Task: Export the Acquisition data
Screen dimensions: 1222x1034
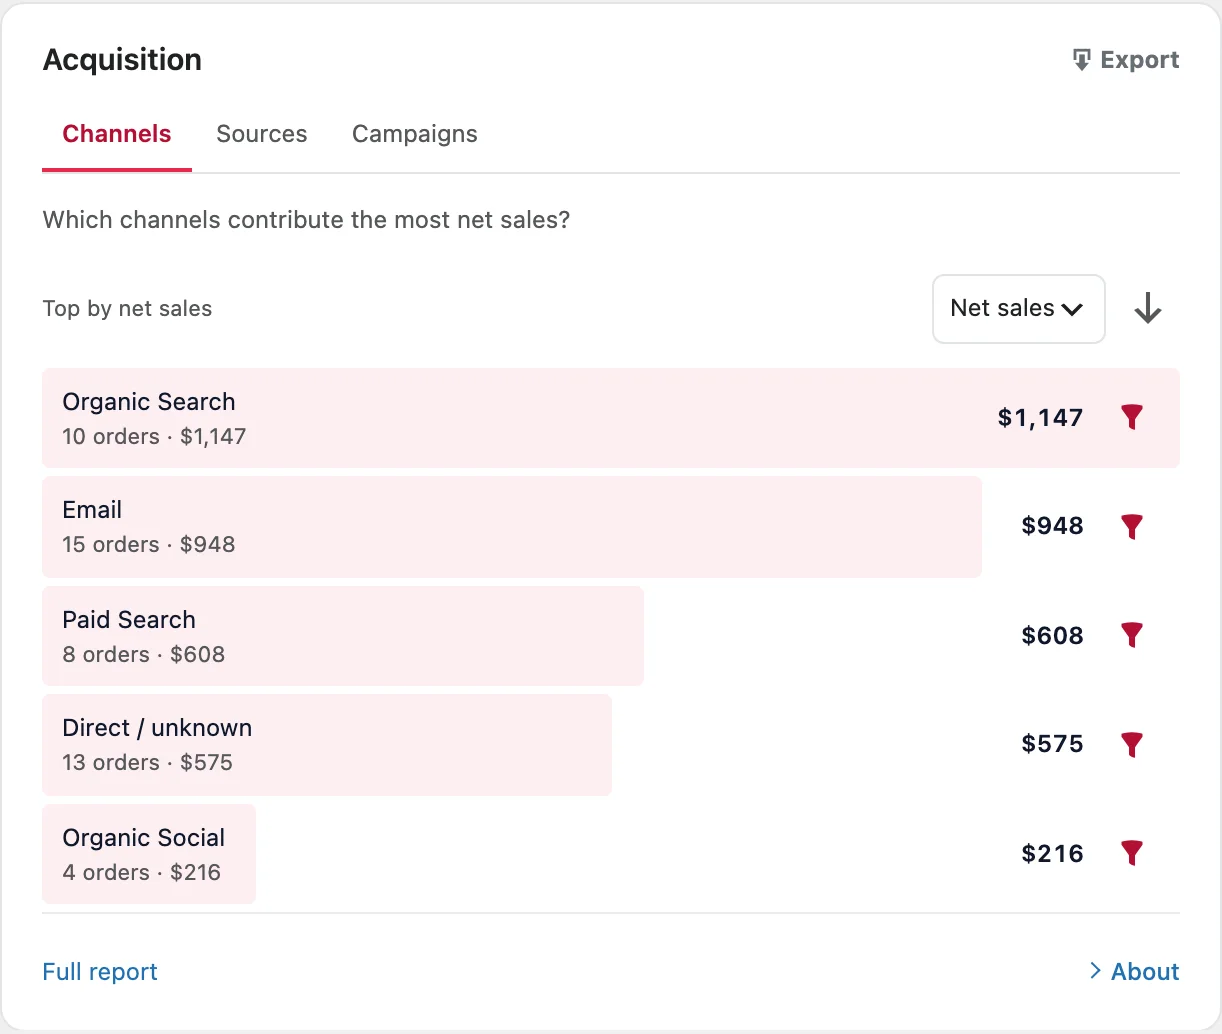Action: pyautogui.click(x=1125, y=60)
